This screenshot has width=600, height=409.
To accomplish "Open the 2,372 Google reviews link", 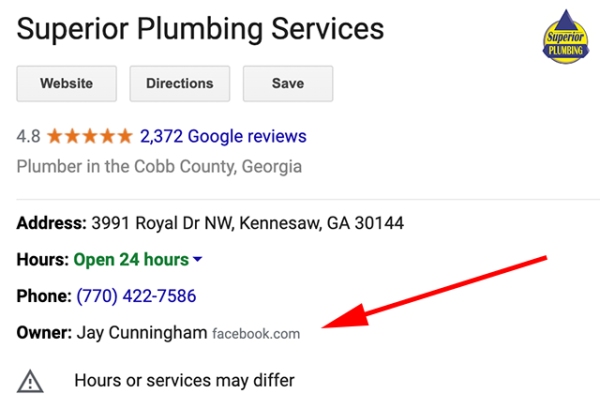I will [x=223, y=136].
